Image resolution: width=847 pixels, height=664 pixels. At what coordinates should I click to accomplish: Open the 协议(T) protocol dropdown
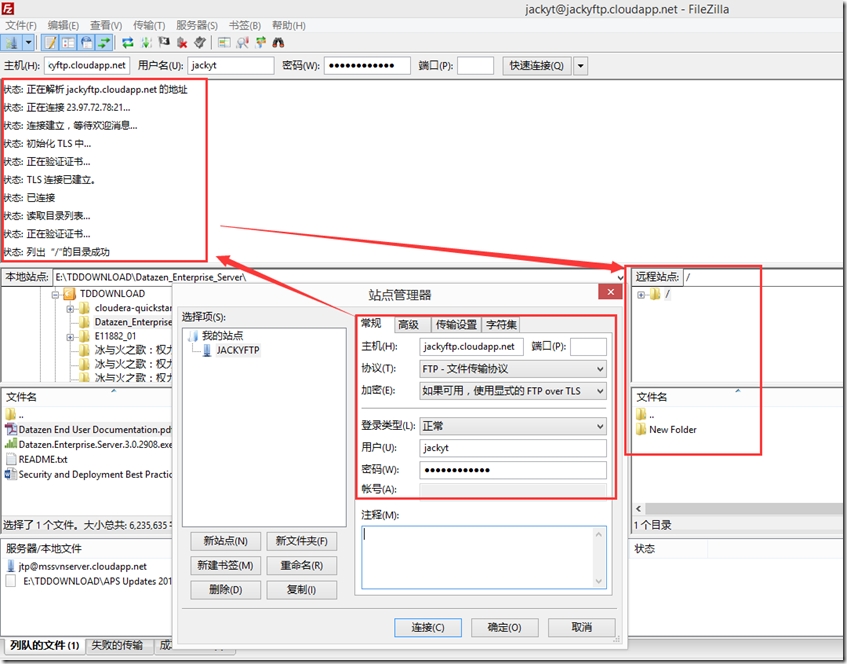(513, 369)
